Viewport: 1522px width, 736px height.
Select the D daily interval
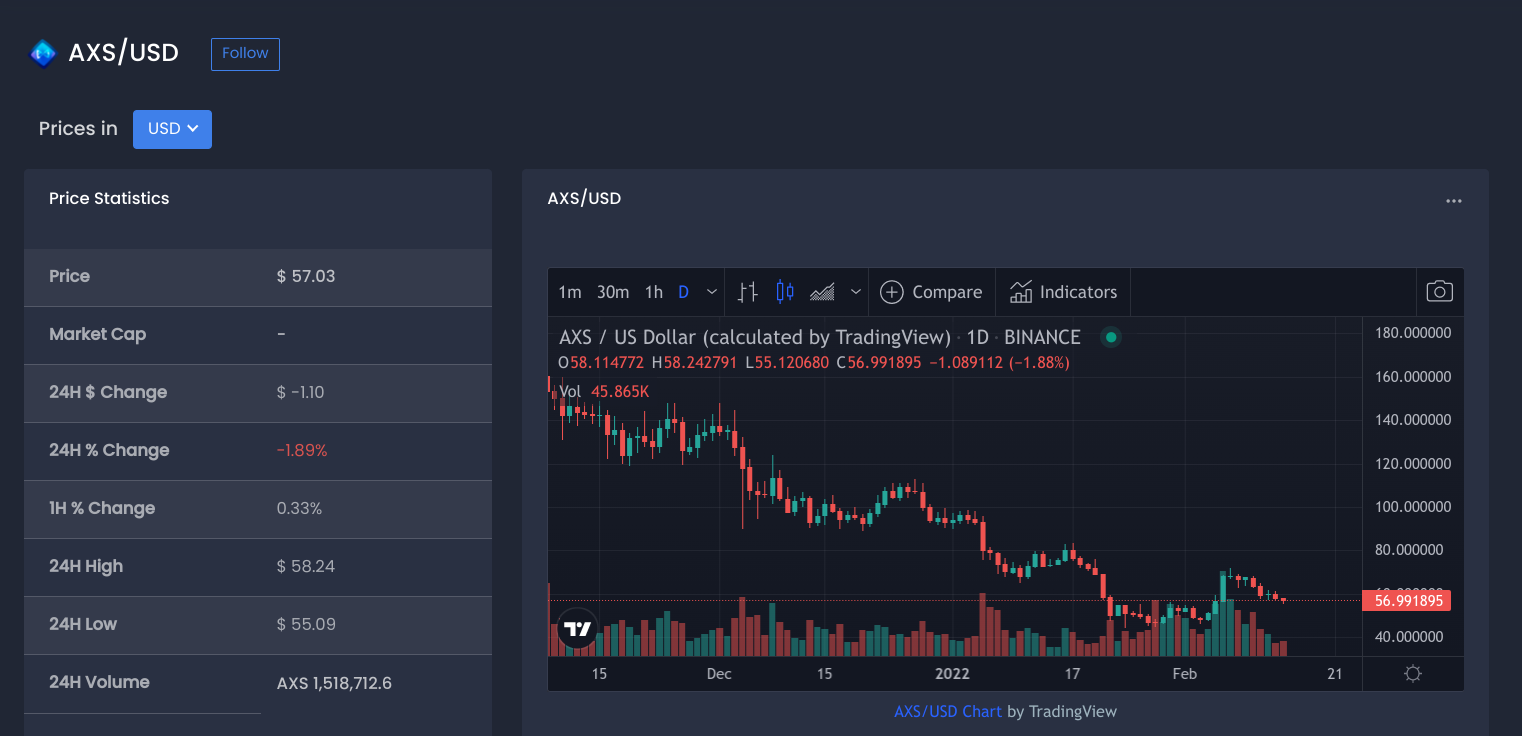(684, 292)
